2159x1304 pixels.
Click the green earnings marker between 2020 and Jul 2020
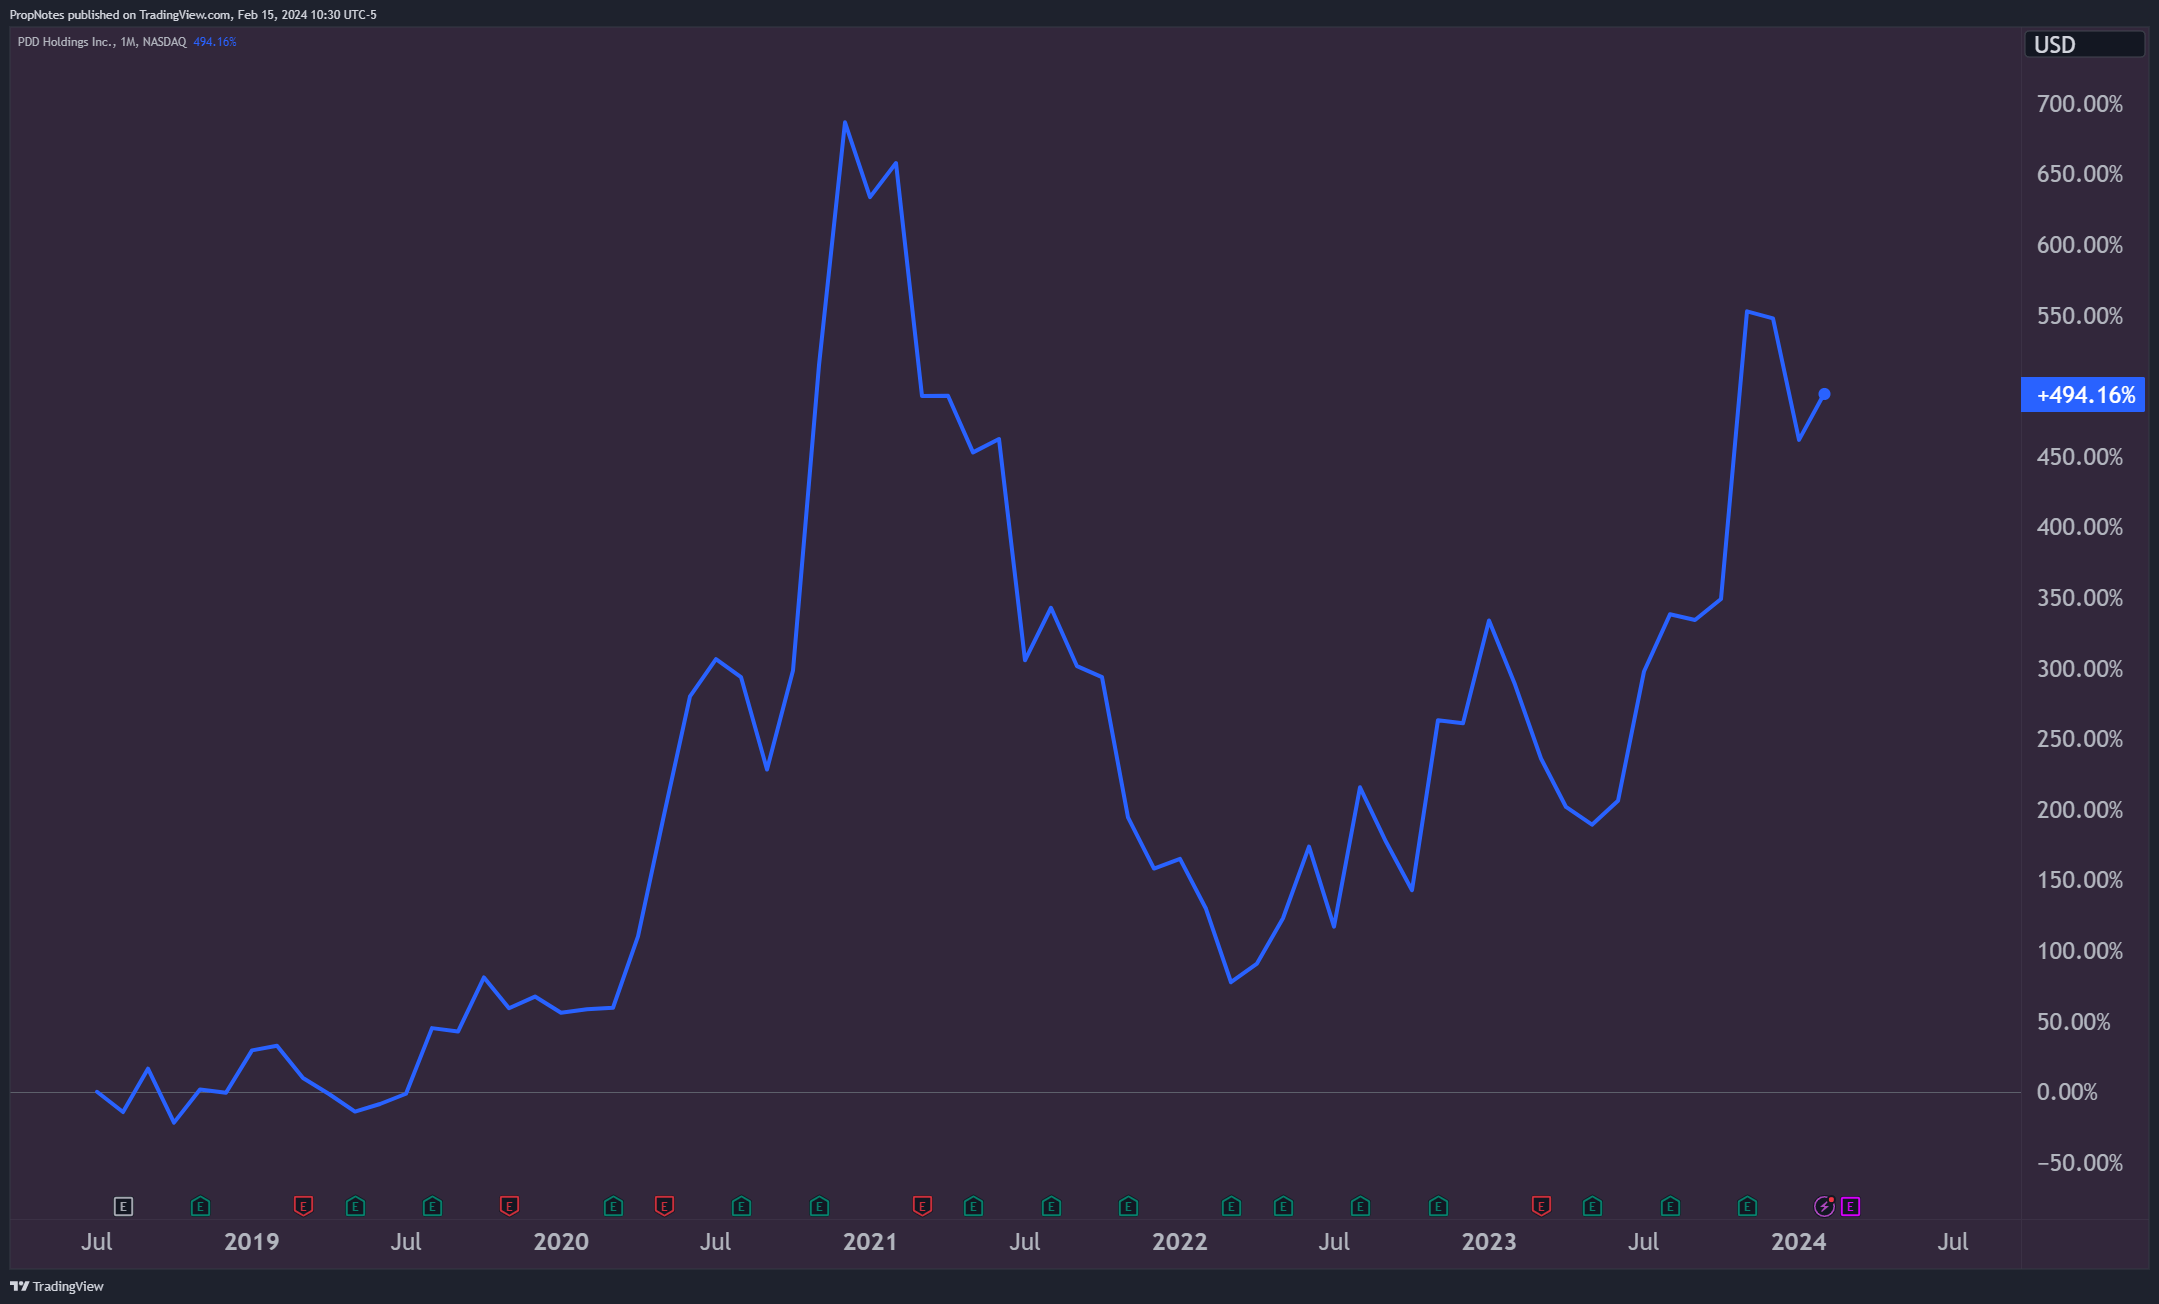613,1206
